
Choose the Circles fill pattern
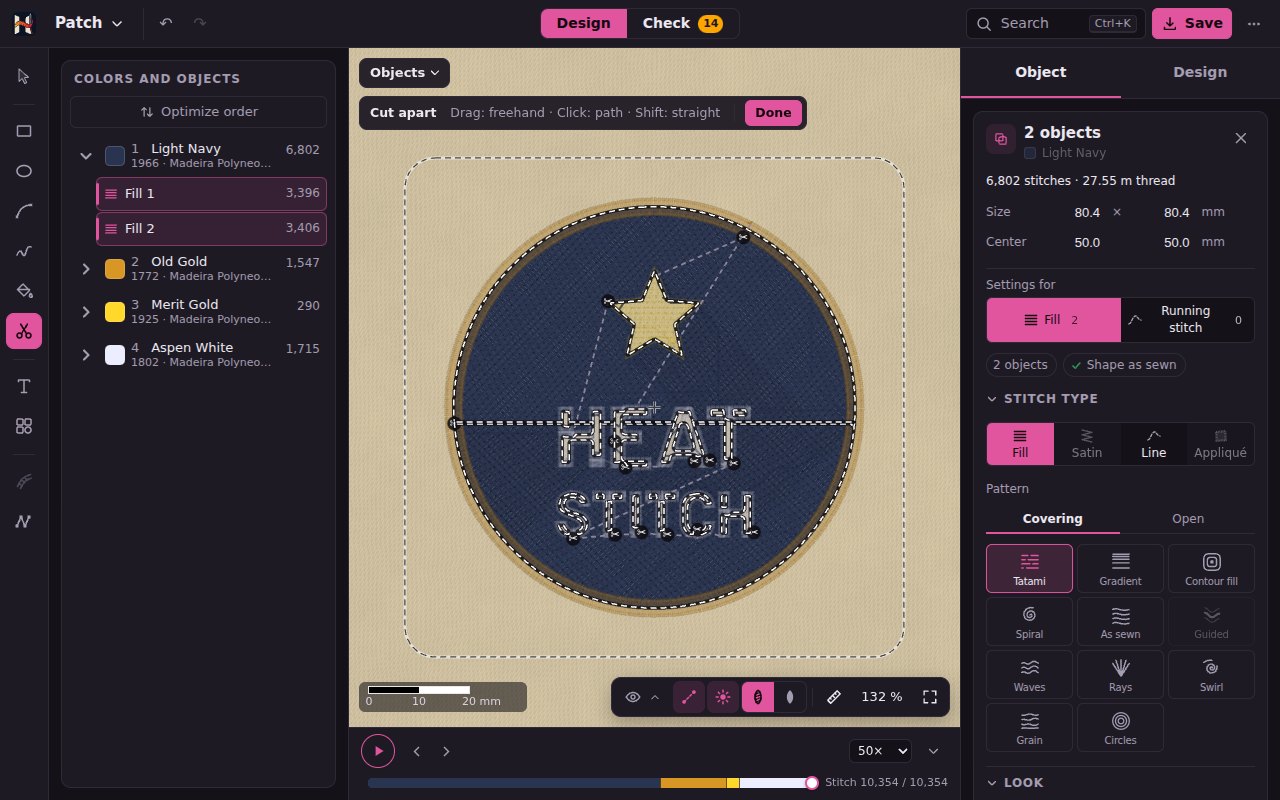click(x=1120, y=727)
